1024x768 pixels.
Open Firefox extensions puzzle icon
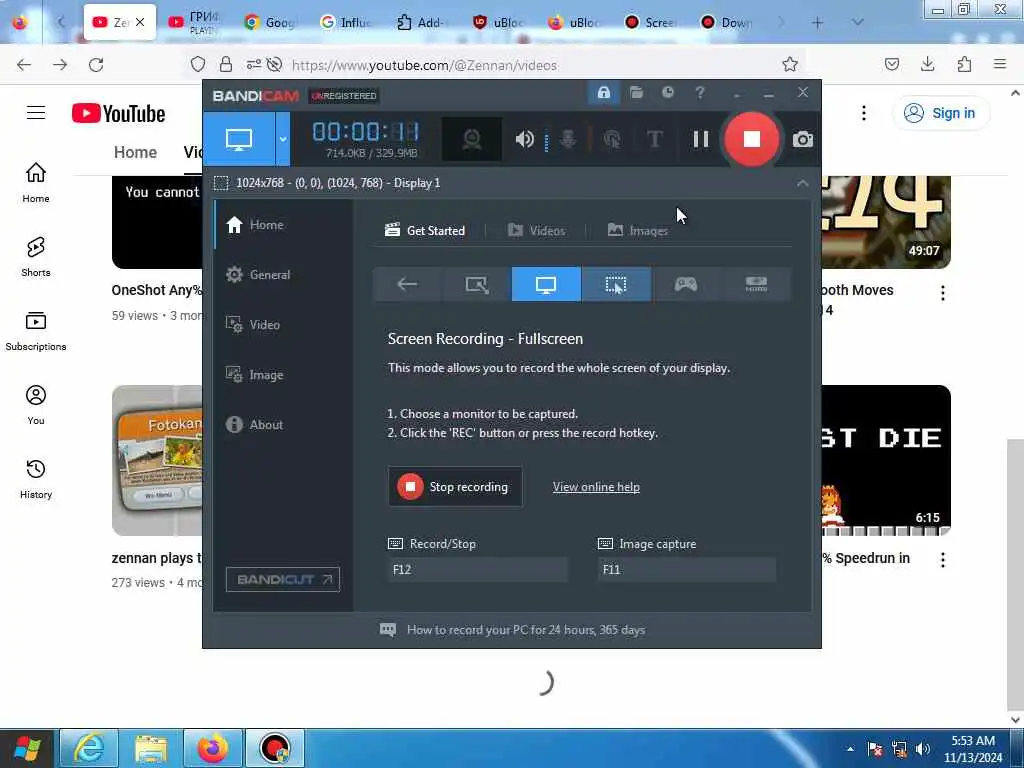coord(964,64)
